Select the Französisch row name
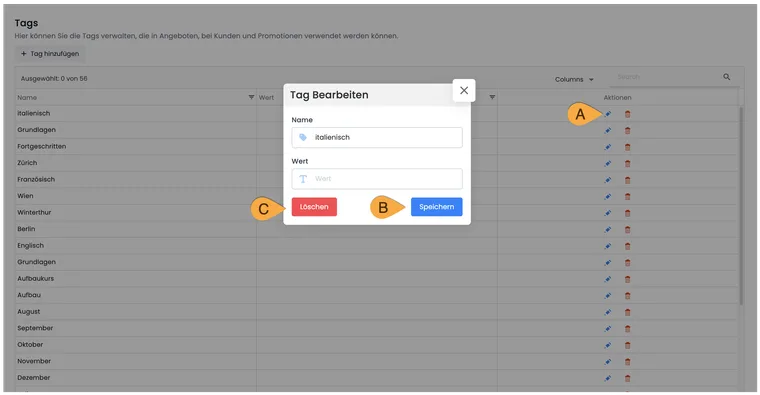The height and width of the screenshot is (395, 760). [36, 179]
